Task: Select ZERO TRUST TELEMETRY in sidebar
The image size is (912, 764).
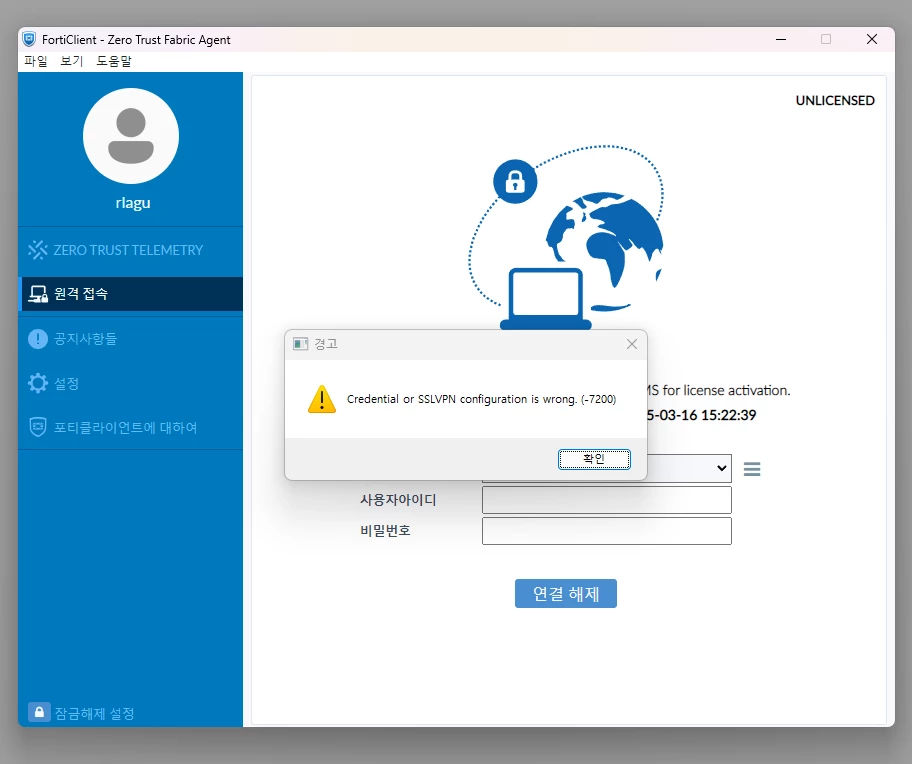Action: (x=130, y=250)
